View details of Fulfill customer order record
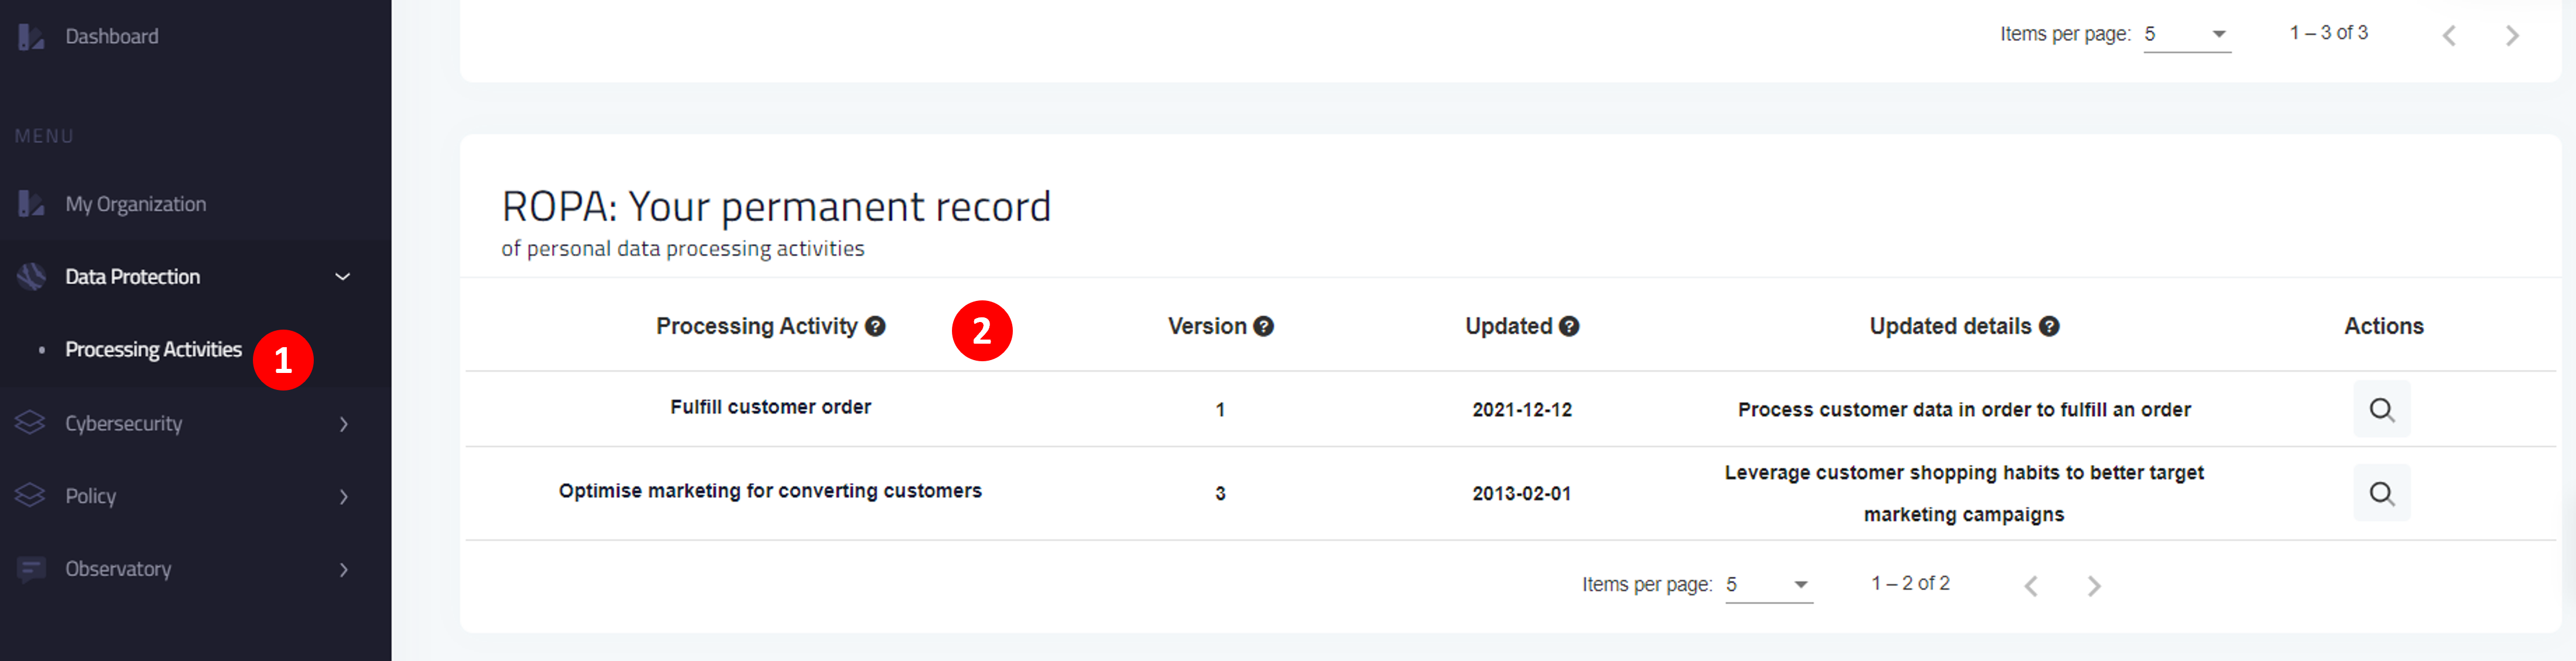The height and width of the screenshot is (661, 2576). [x=2381, y=409]
